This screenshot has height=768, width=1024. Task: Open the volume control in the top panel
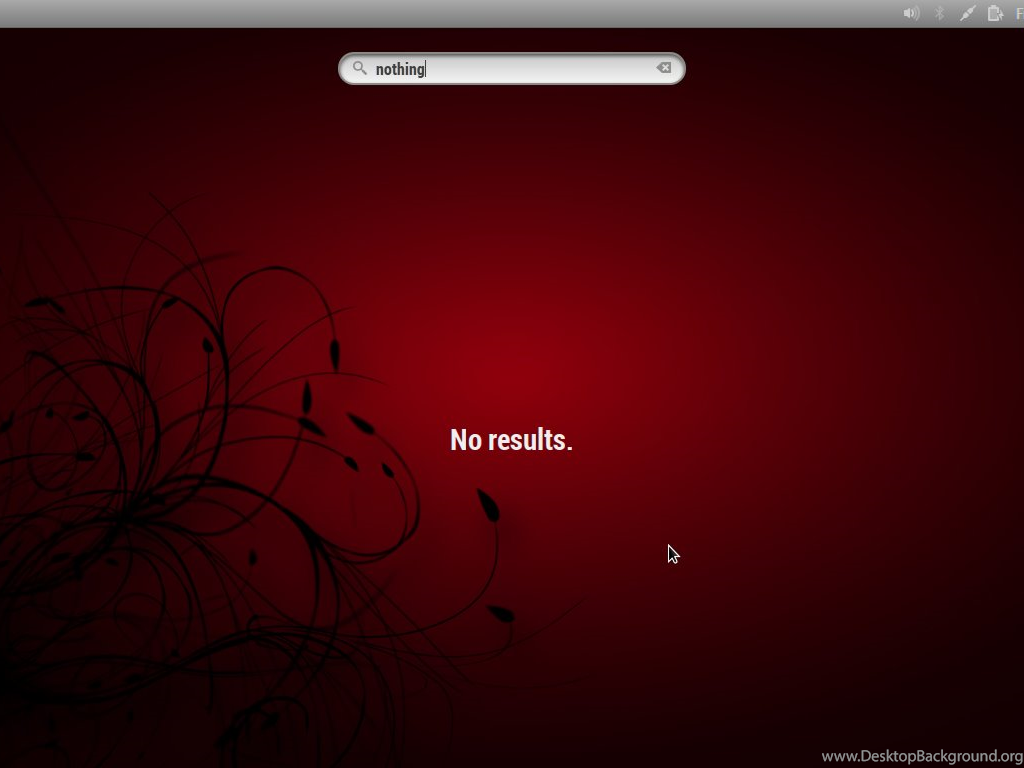click(x=911, y=13)
